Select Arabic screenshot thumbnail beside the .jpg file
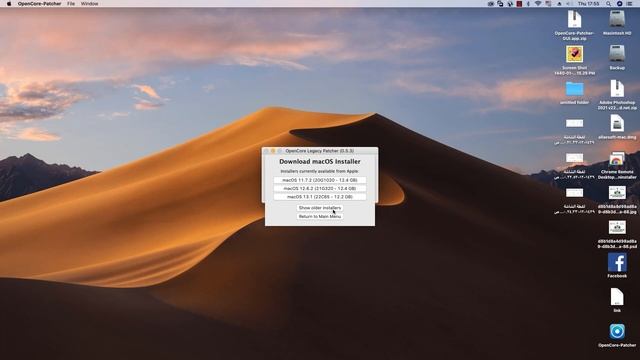This screenshot has height=360, width=640. 574,193
